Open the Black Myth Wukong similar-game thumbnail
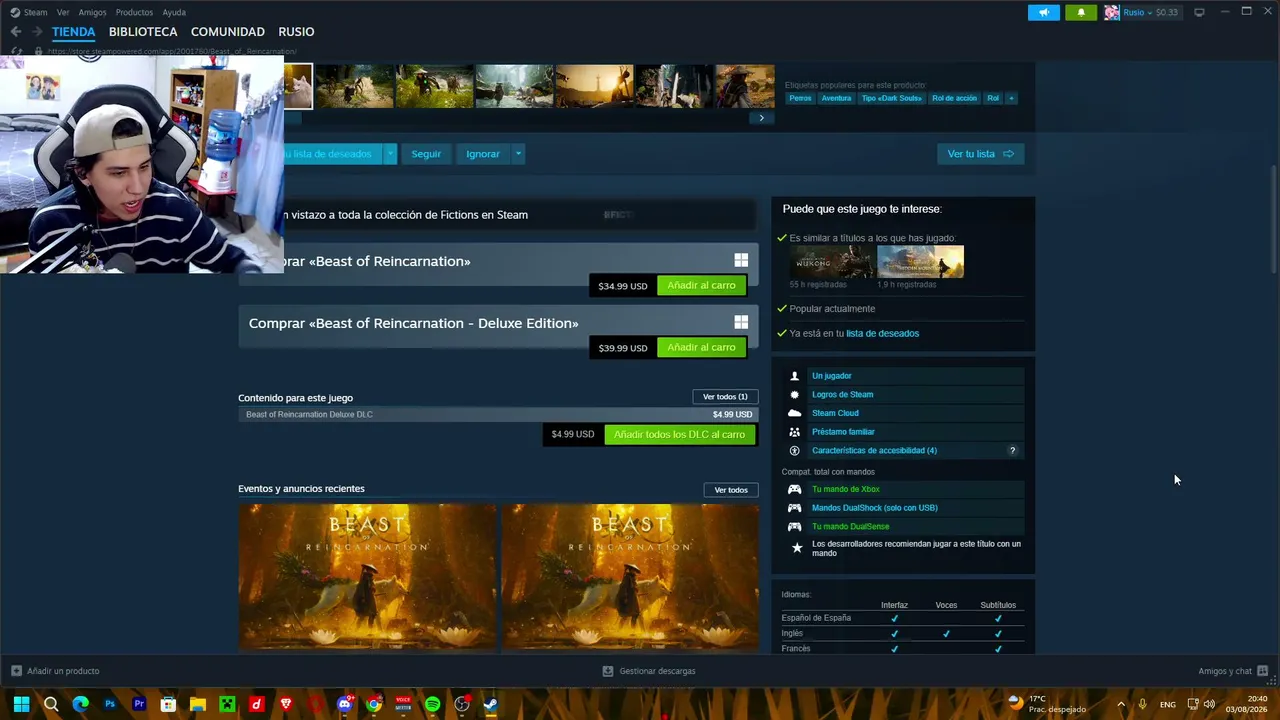Image resolution: width=1280 pixels, height=720 pixels. click(x=832, y=262)
